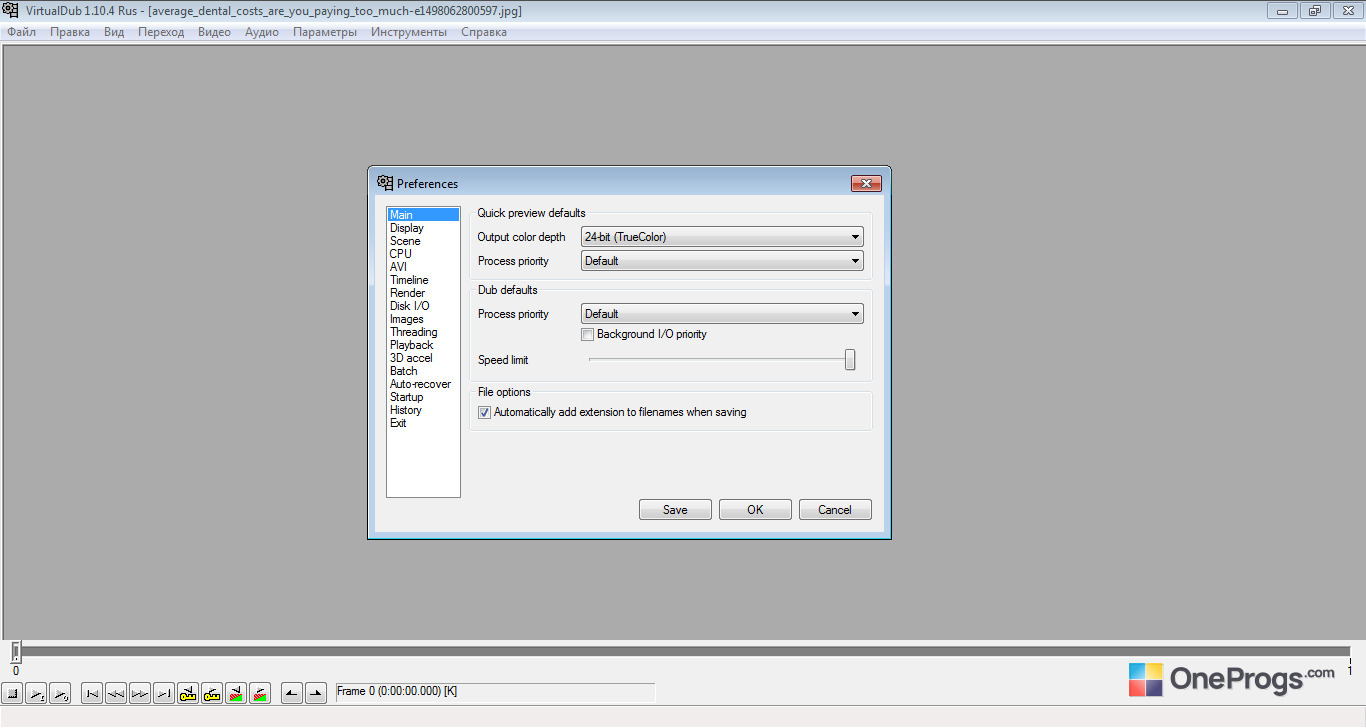1366x728 pixels.
Task: Cancel the Preferences dialog
Action: tap(835, 510)
